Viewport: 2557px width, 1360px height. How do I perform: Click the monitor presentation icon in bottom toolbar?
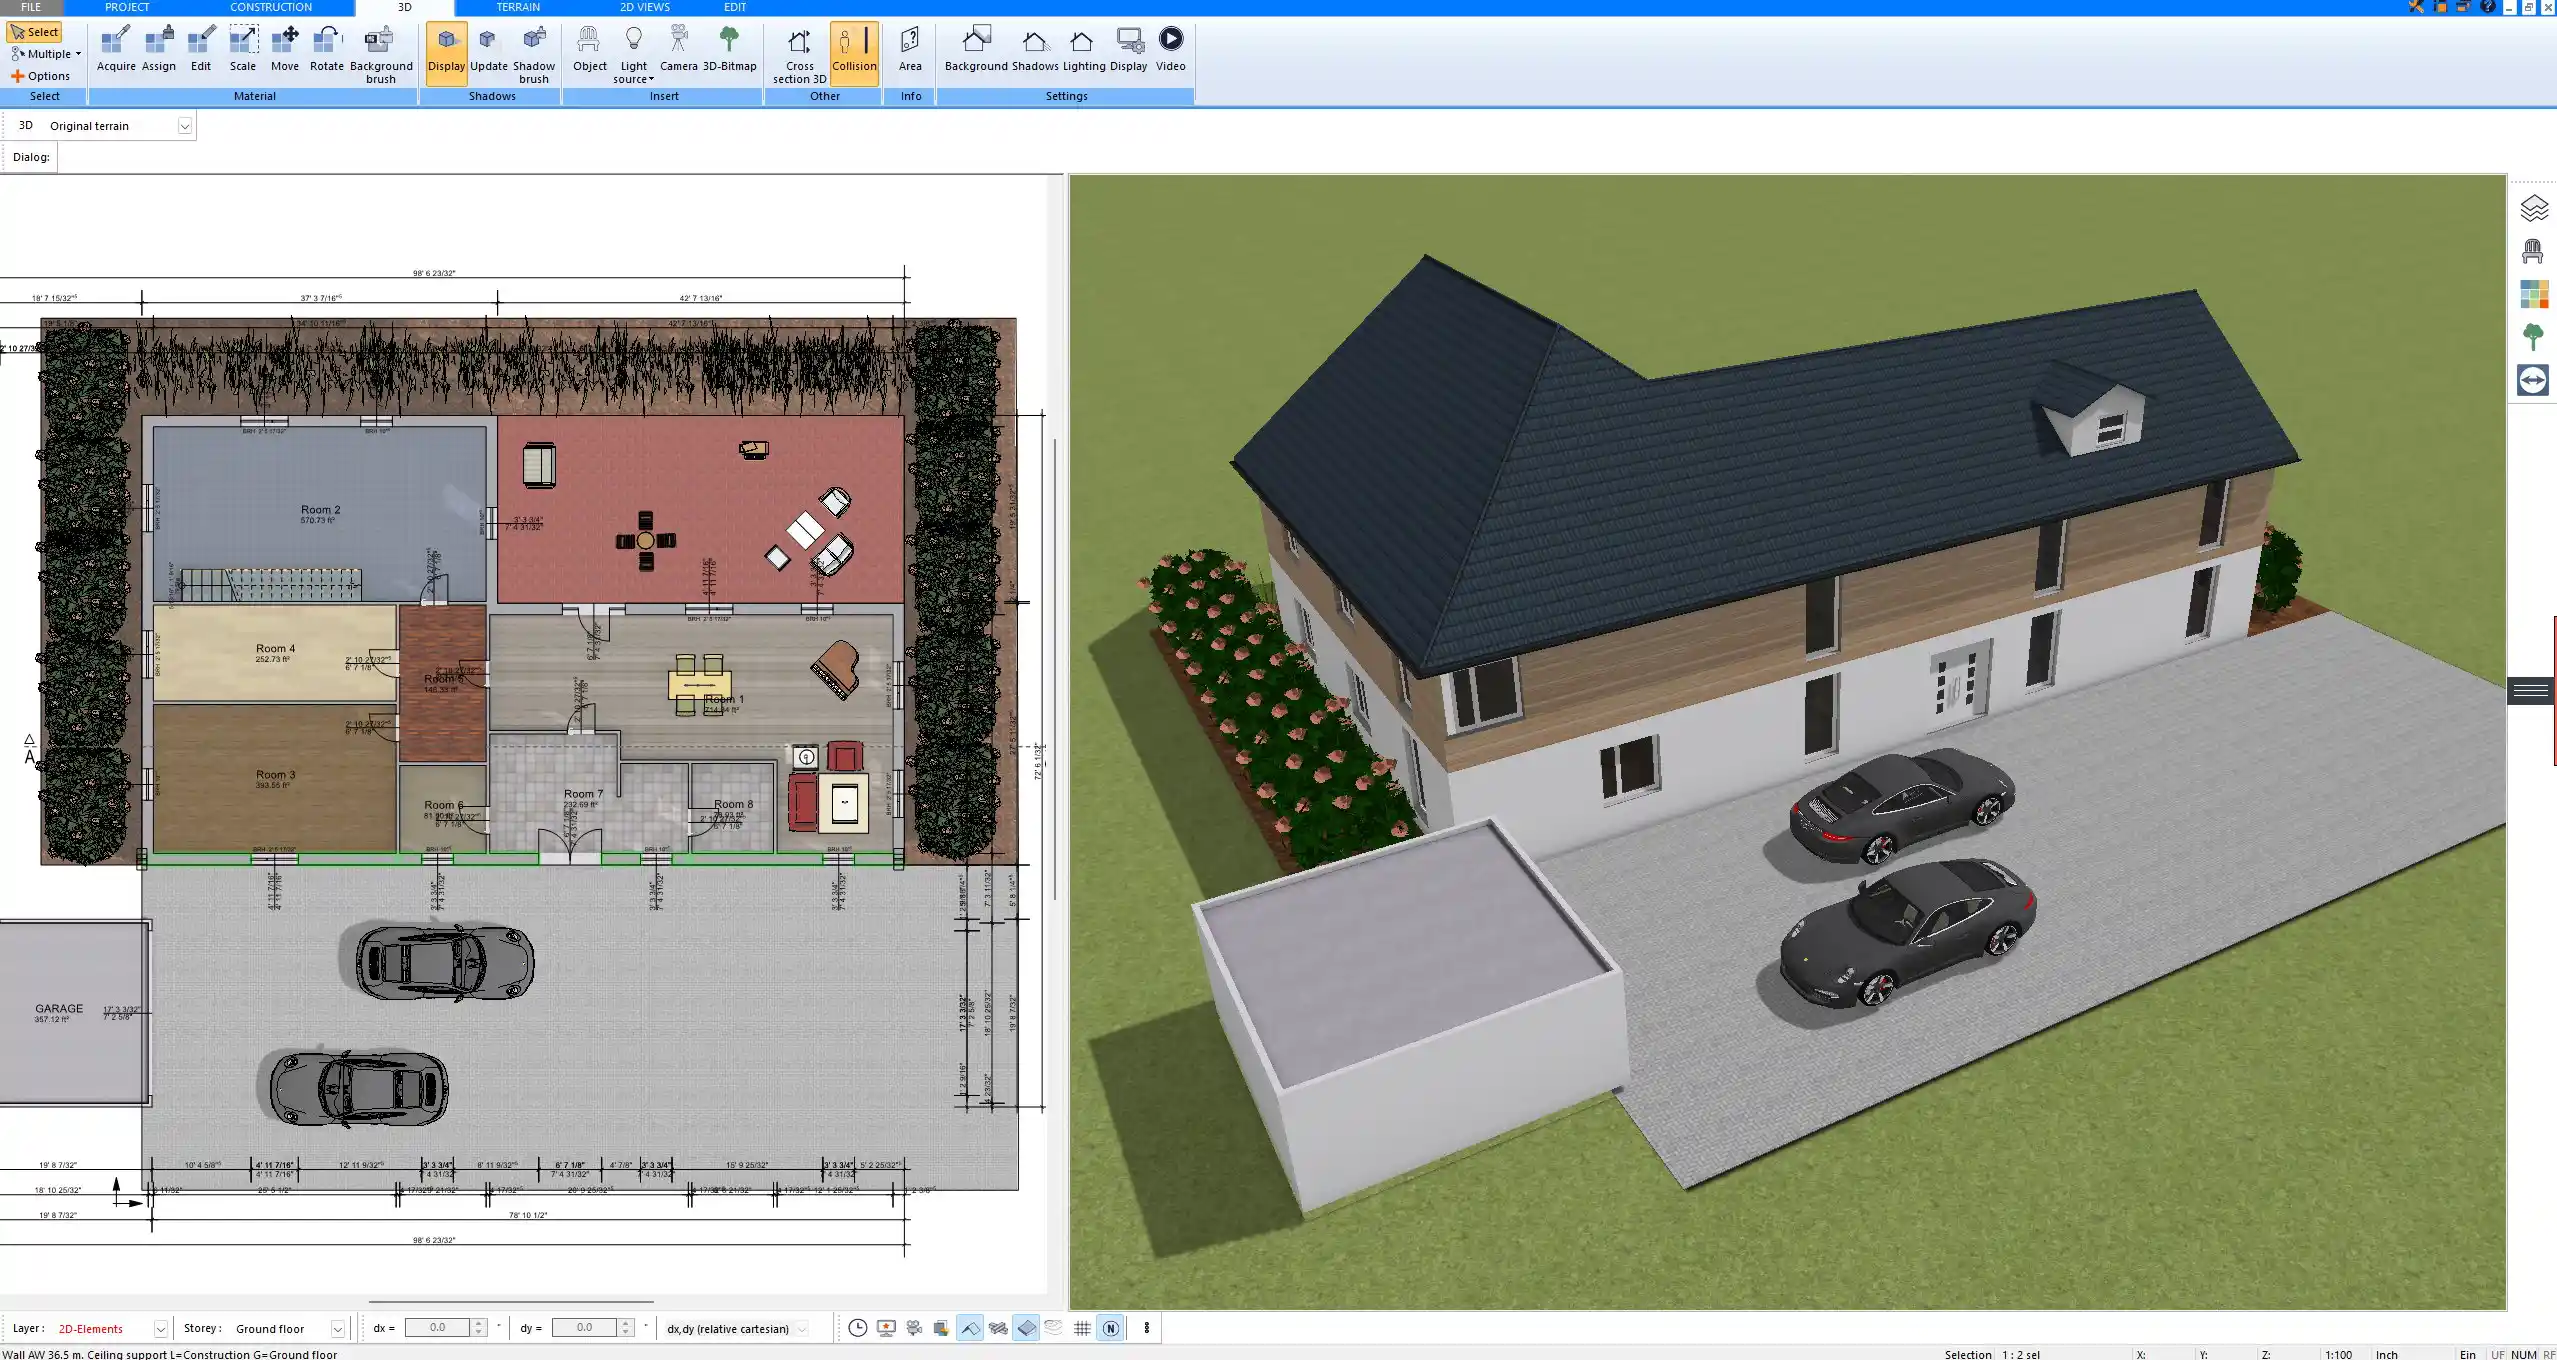coord(886,1328)
